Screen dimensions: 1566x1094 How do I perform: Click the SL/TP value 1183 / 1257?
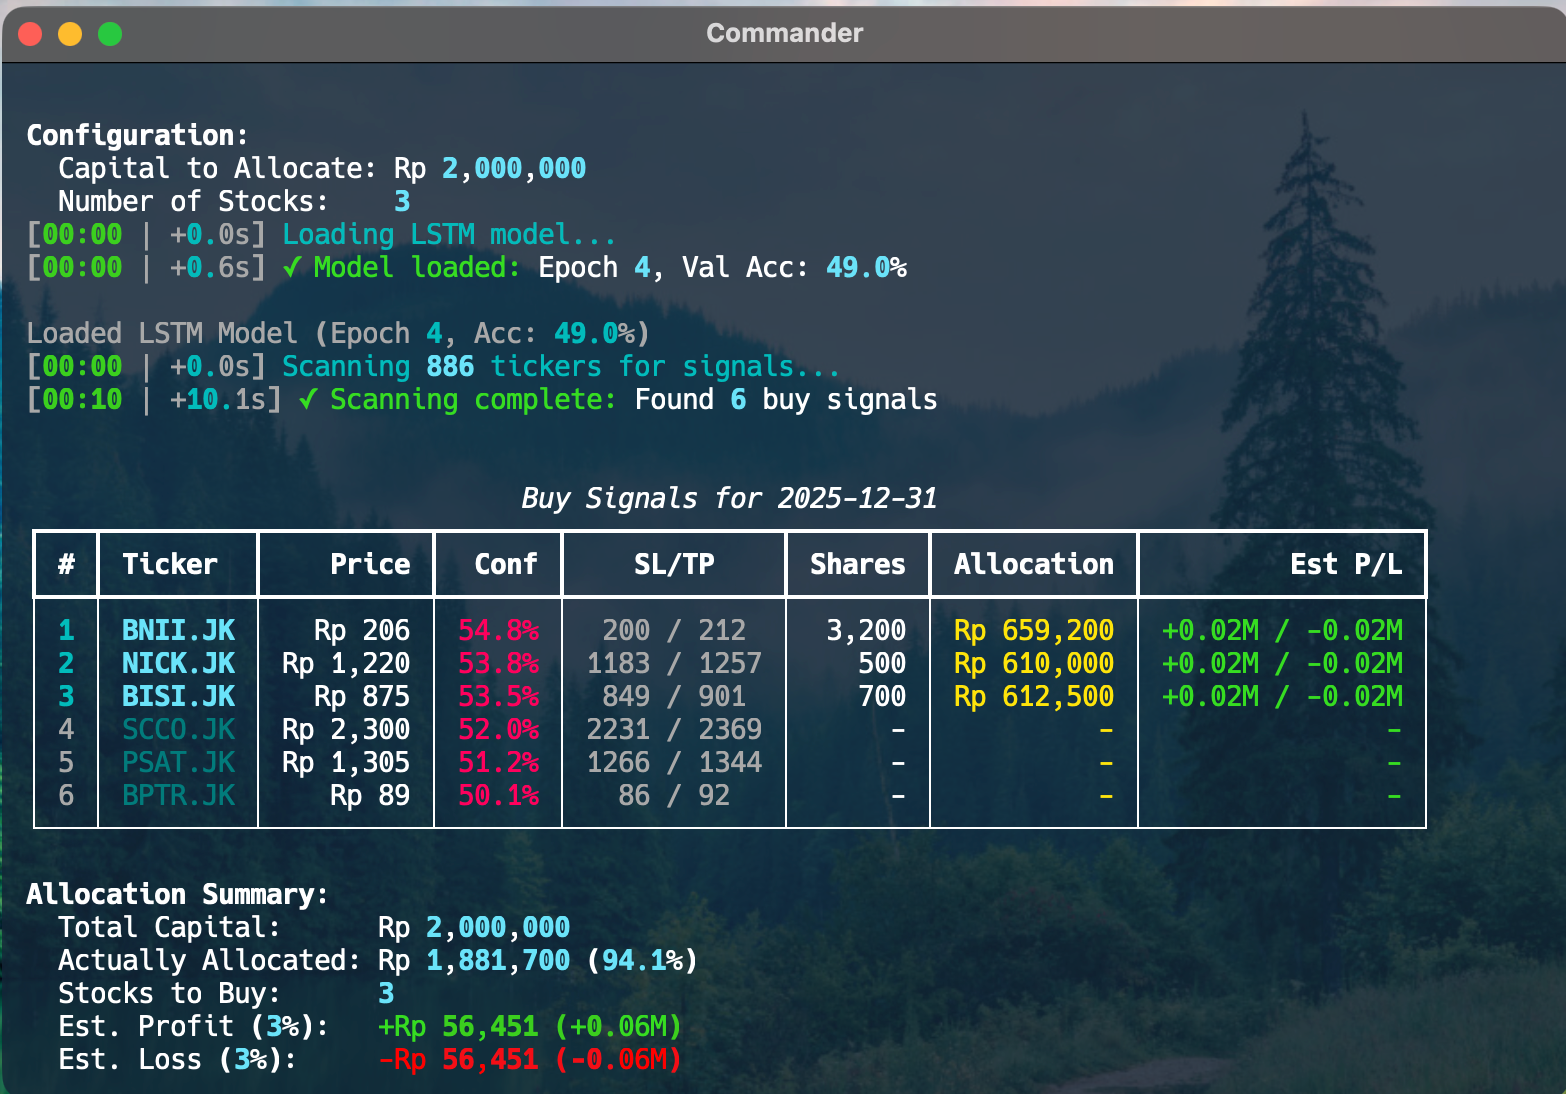[674, 663]
